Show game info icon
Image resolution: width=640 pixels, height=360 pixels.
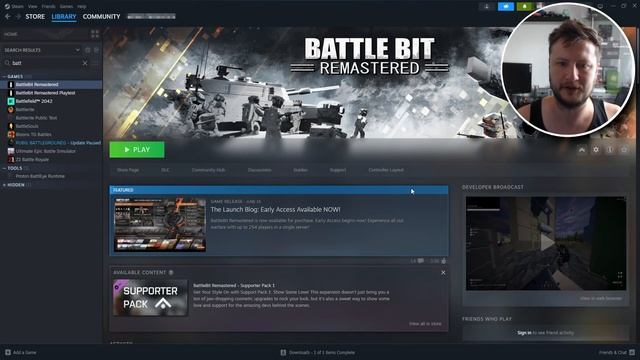(610, 150)
